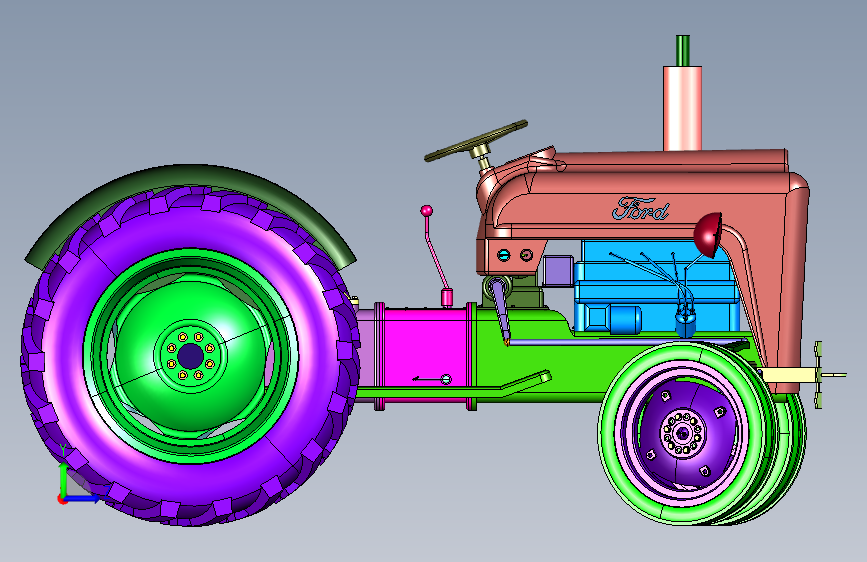The image size is (867, 562).
Task: Select the purple rear tire
Action: point(191,354)
